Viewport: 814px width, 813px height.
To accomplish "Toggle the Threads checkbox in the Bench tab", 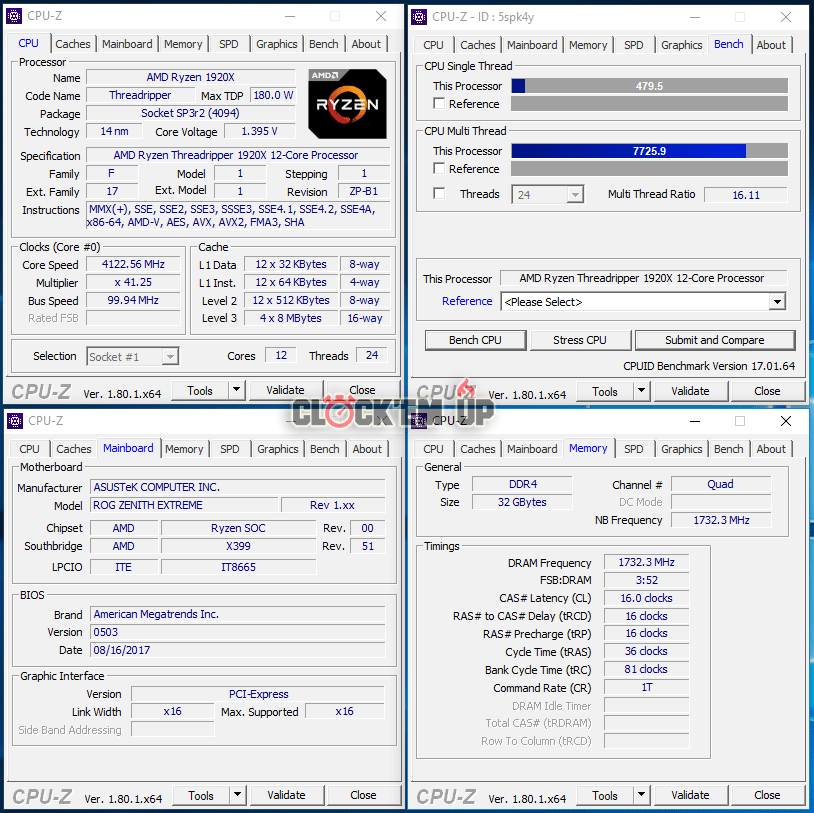I will [x=439, y=194].
